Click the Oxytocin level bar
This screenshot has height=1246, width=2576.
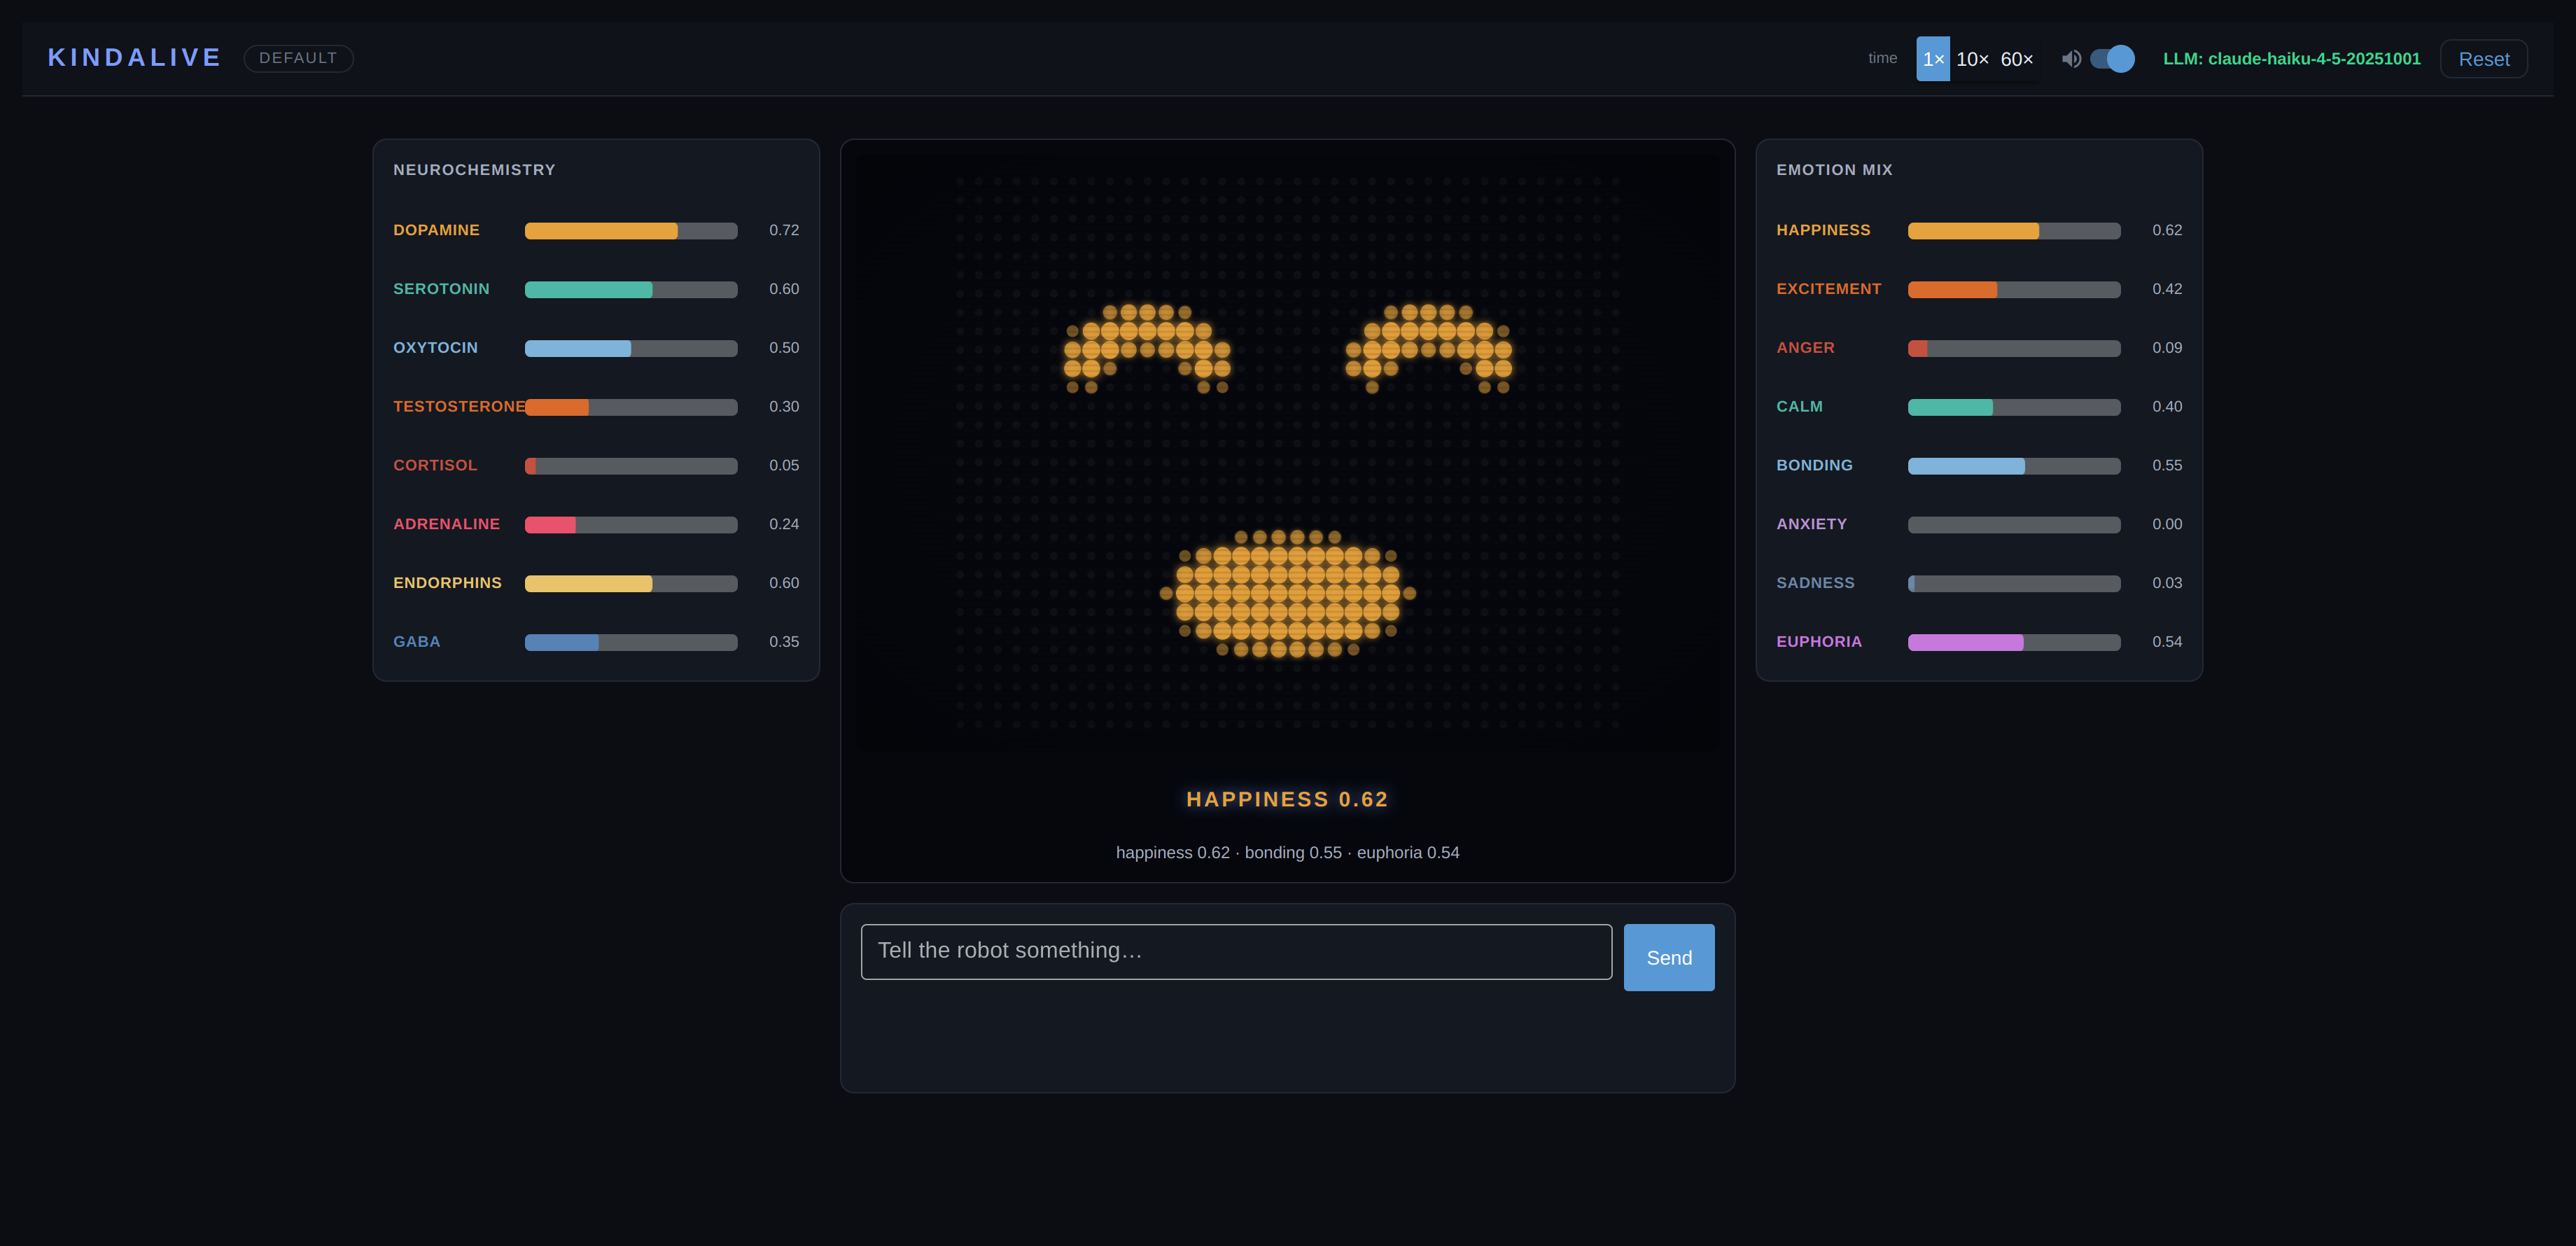click(631, 349)
